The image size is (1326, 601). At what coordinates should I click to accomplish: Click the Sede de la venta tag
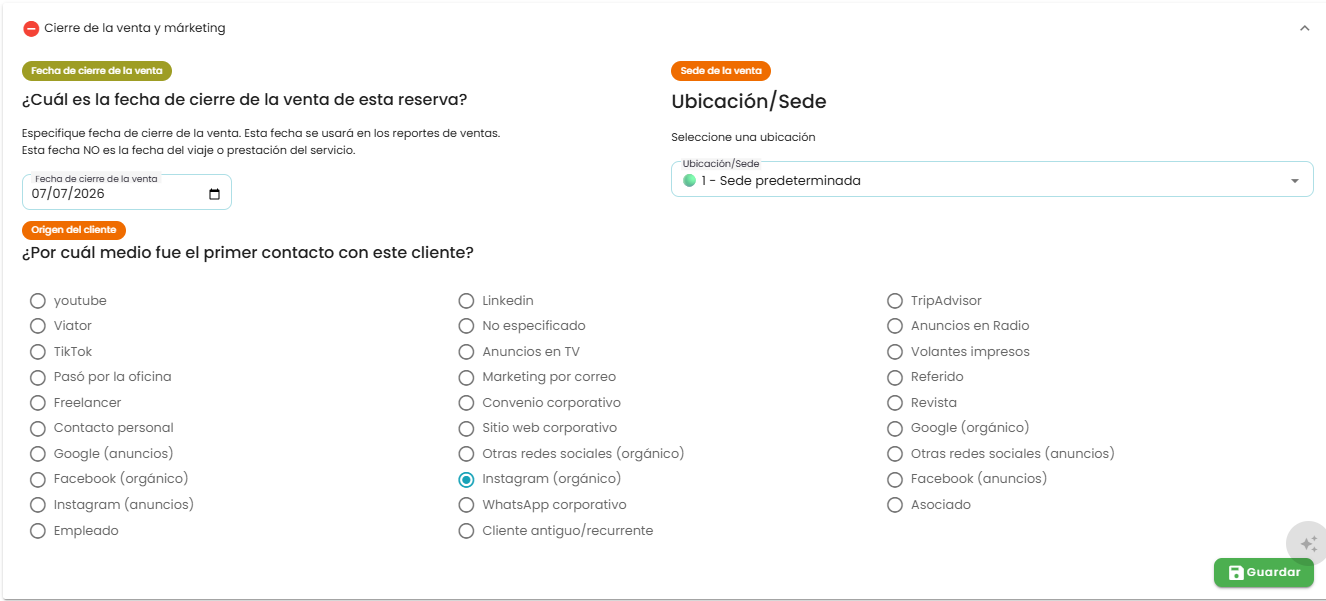coord(721,71)
